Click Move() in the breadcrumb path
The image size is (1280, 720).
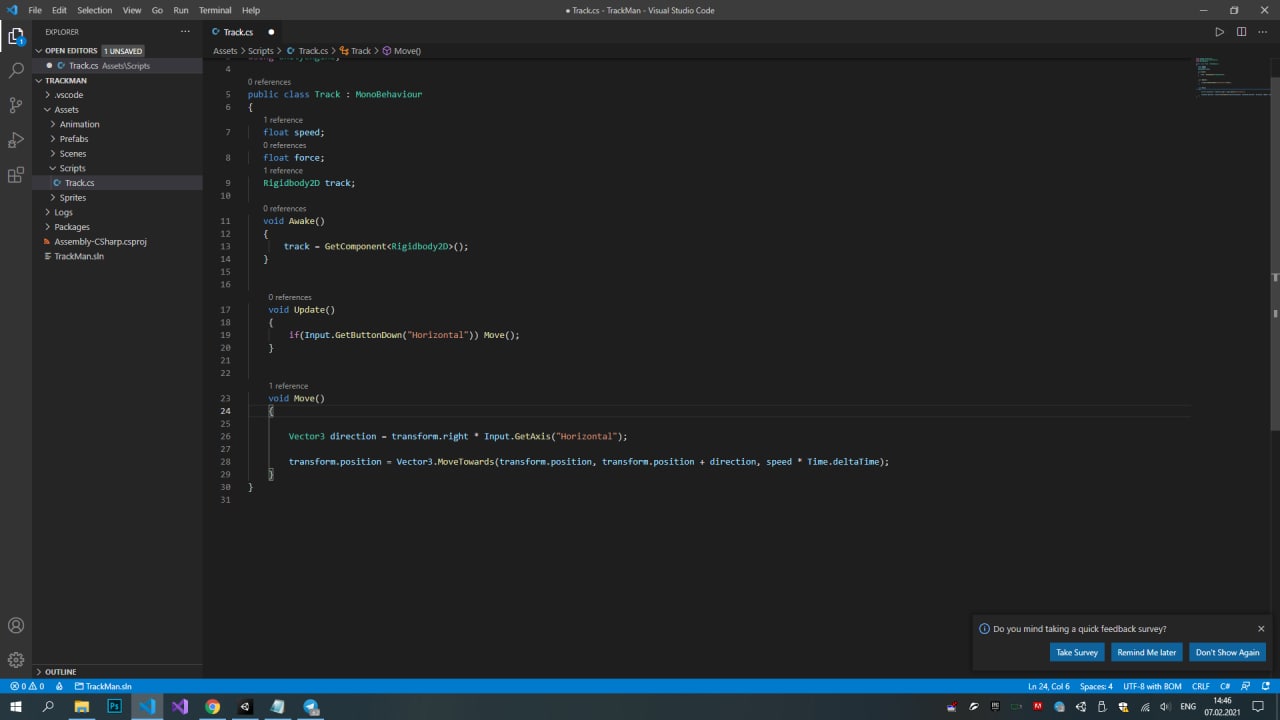coord(402,51)
